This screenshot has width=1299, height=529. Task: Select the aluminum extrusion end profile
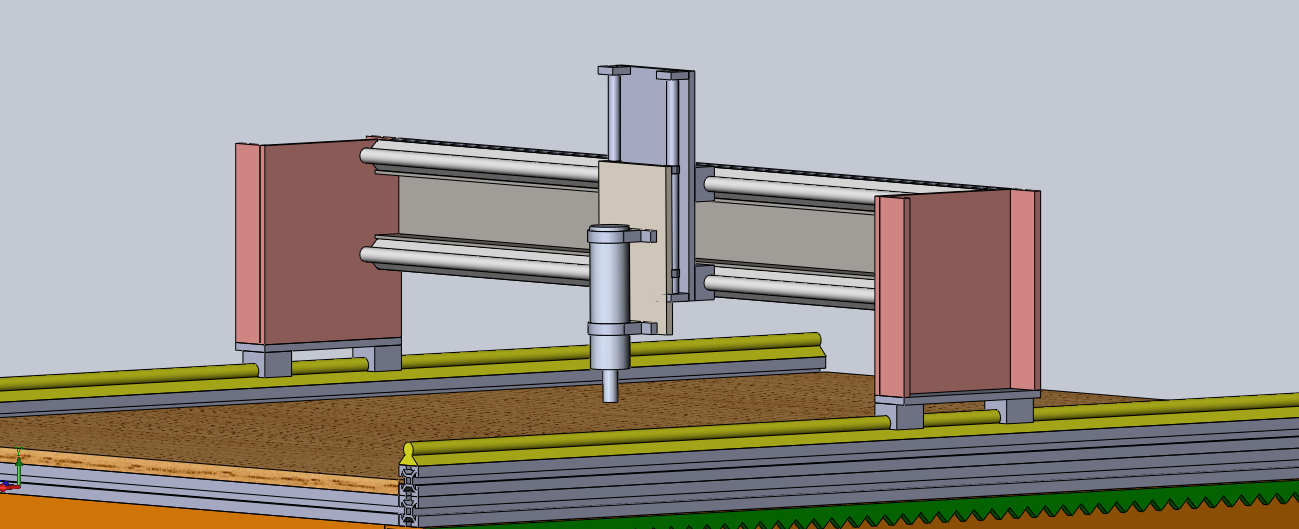pyautogui.click(x=408, y=495)
